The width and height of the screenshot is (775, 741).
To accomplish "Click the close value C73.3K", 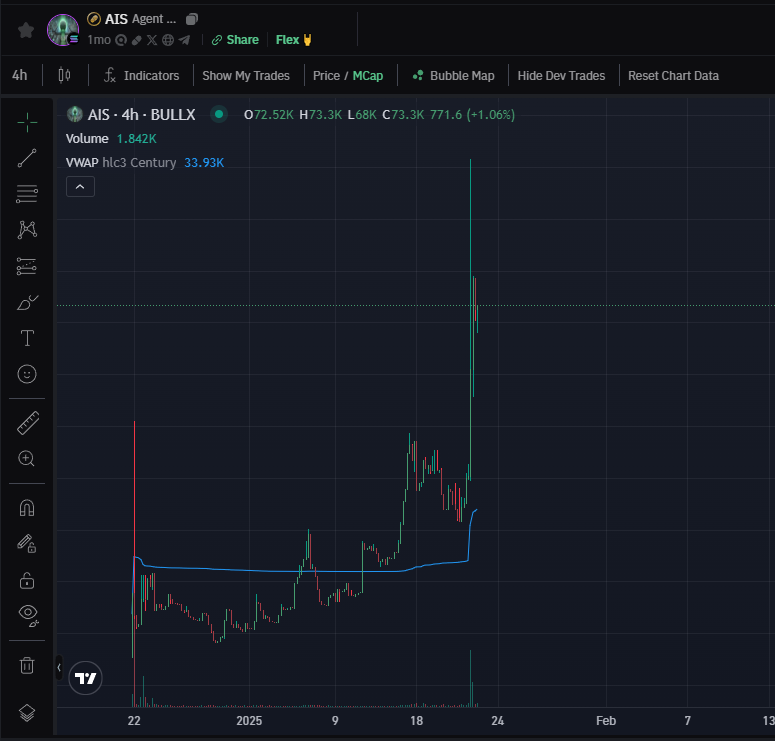I will pyautogui.click(x=403, y=115).
